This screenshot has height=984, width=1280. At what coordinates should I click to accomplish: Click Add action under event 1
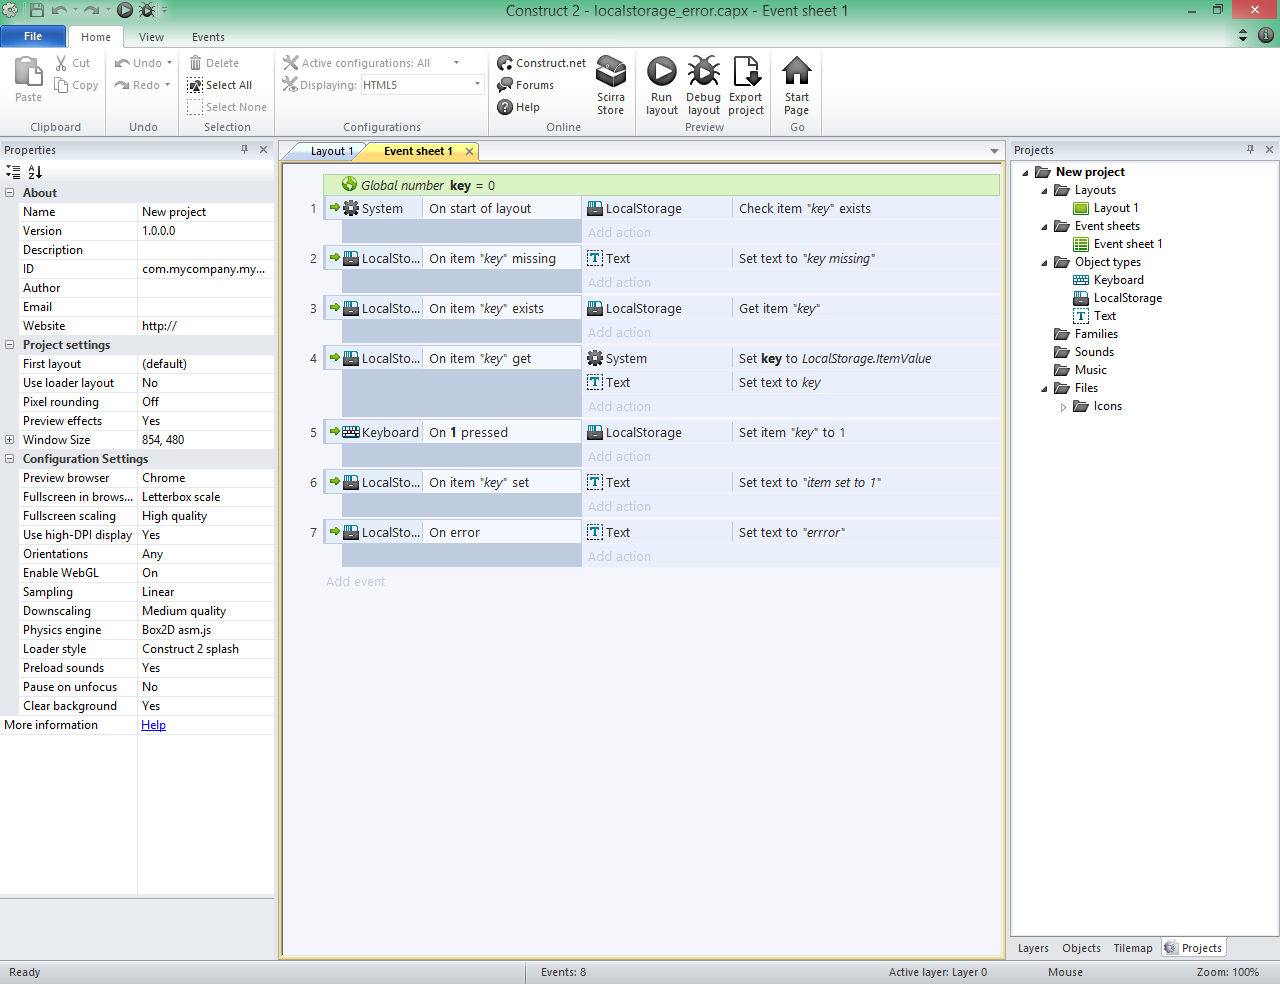point(619,233)
